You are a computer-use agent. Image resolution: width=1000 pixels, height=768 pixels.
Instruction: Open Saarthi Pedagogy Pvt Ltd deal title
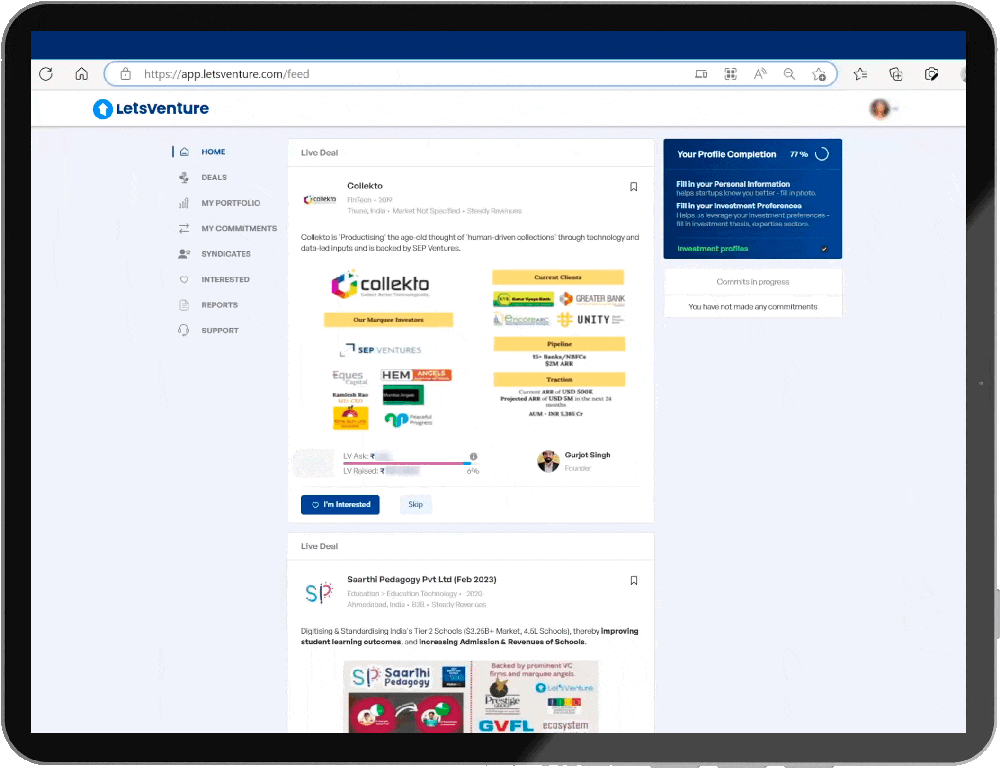click(x=422, y=579)
